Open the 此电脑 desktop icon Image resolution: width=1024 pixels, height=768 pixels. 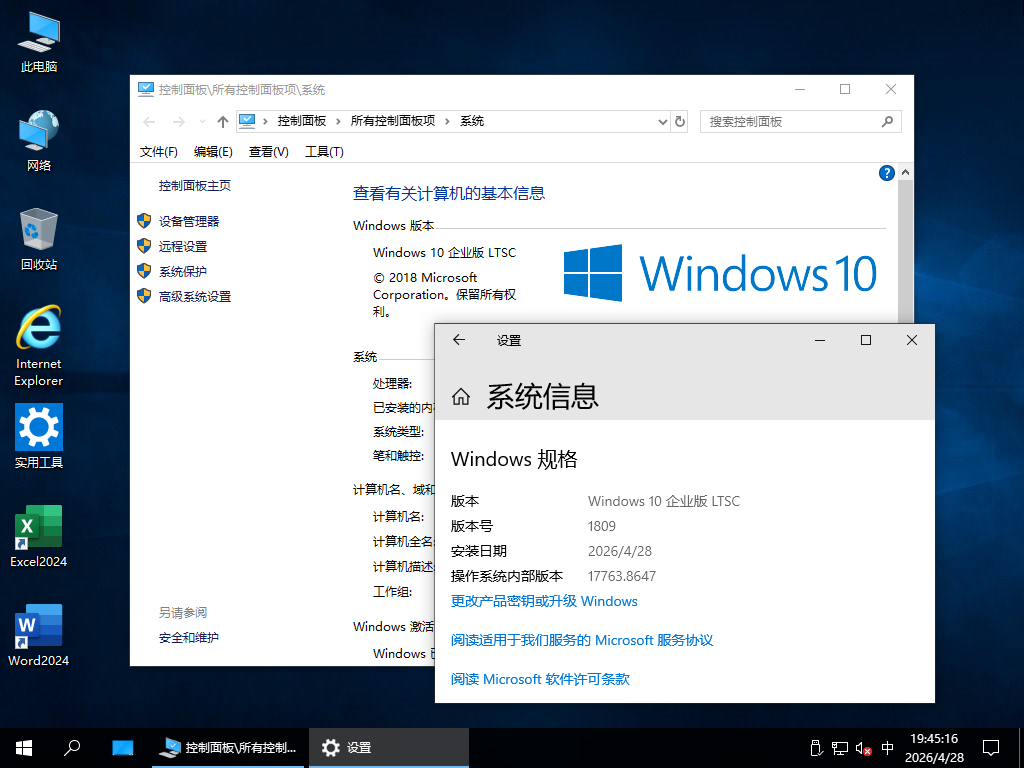[39, 42]
